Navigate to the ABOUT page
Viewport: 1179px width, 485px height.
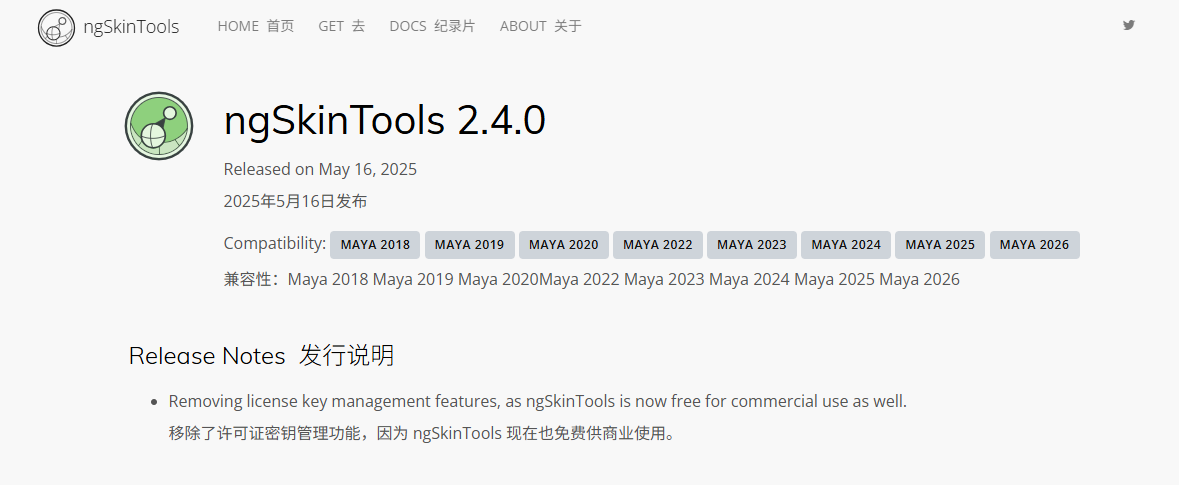point(540,27)
